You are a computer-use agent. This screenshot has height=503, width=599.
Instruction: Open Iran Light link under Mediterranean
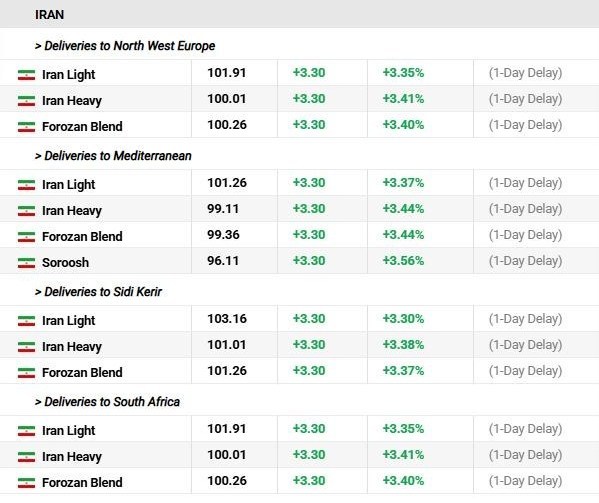tap(68, 185)
